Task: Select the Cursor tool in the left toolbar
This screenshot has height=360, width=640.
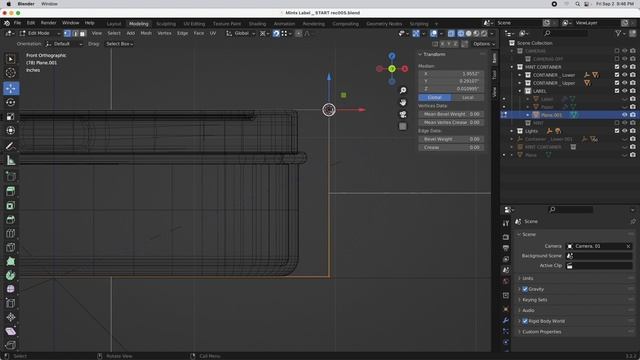Action: [11, 73]
